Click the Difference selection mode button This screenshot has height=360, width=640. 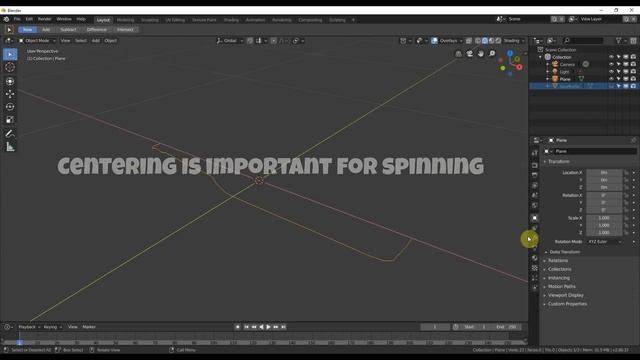click(97, 30)
